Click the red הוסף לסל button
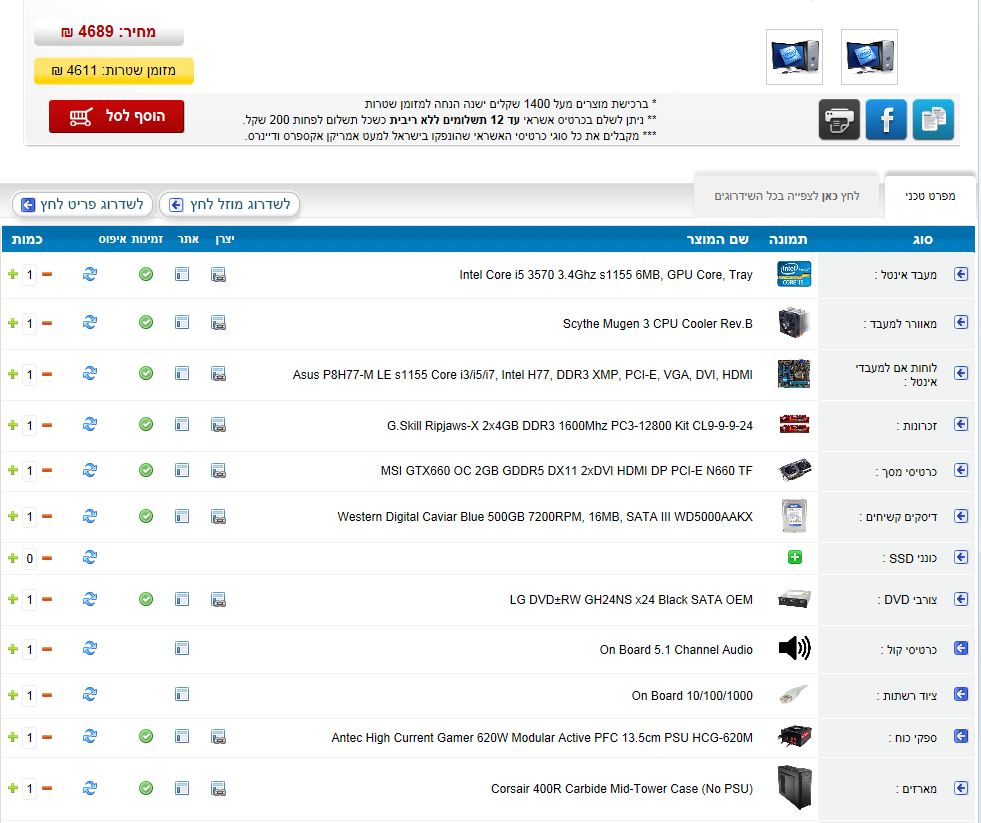The width and height of the screenshot is (981, 823). 116,116
